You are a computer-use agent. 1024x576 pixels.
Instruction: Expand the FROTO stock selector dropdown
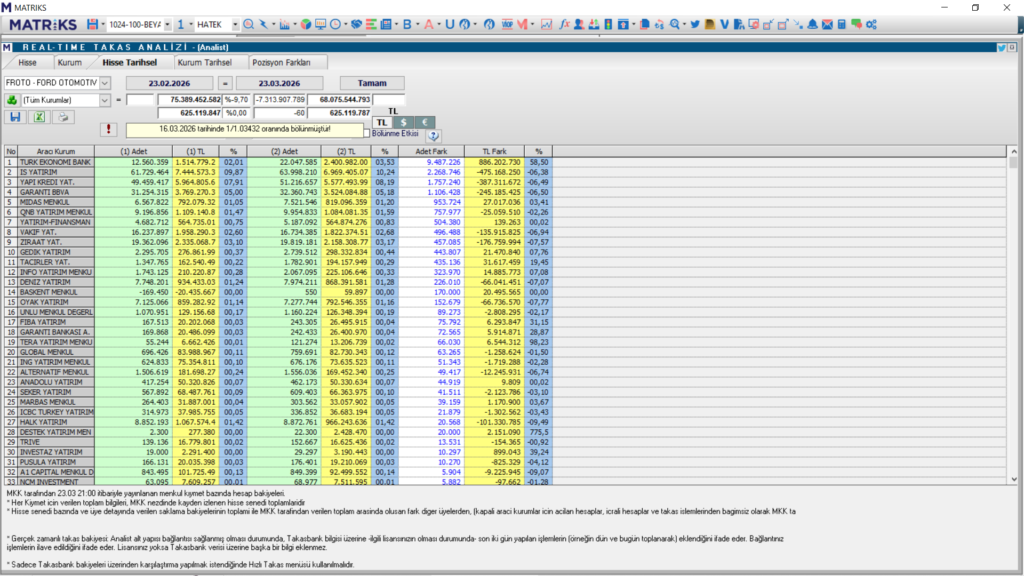point(105,83)
